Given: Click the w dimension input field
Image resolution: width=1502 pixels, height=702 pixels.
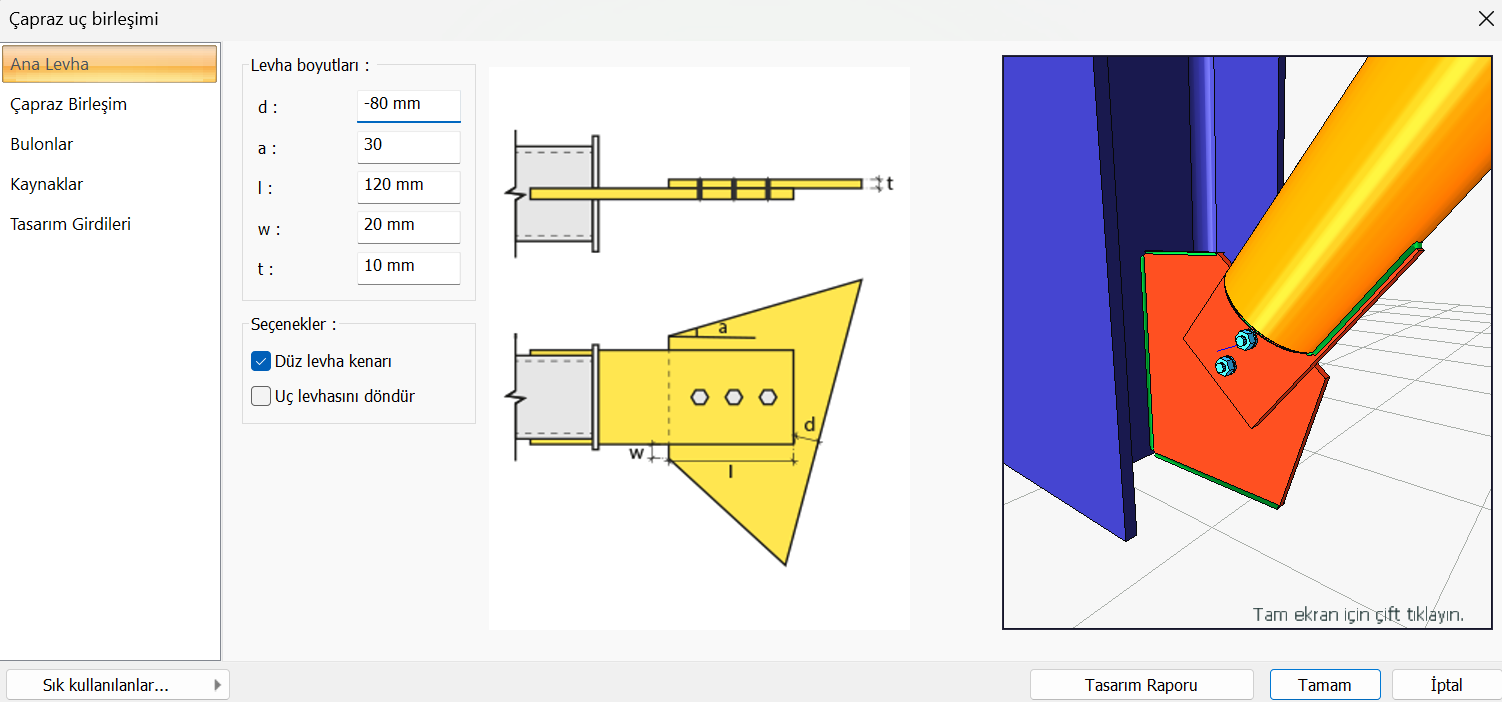Looking at the screenshot, I should point(408,226).
